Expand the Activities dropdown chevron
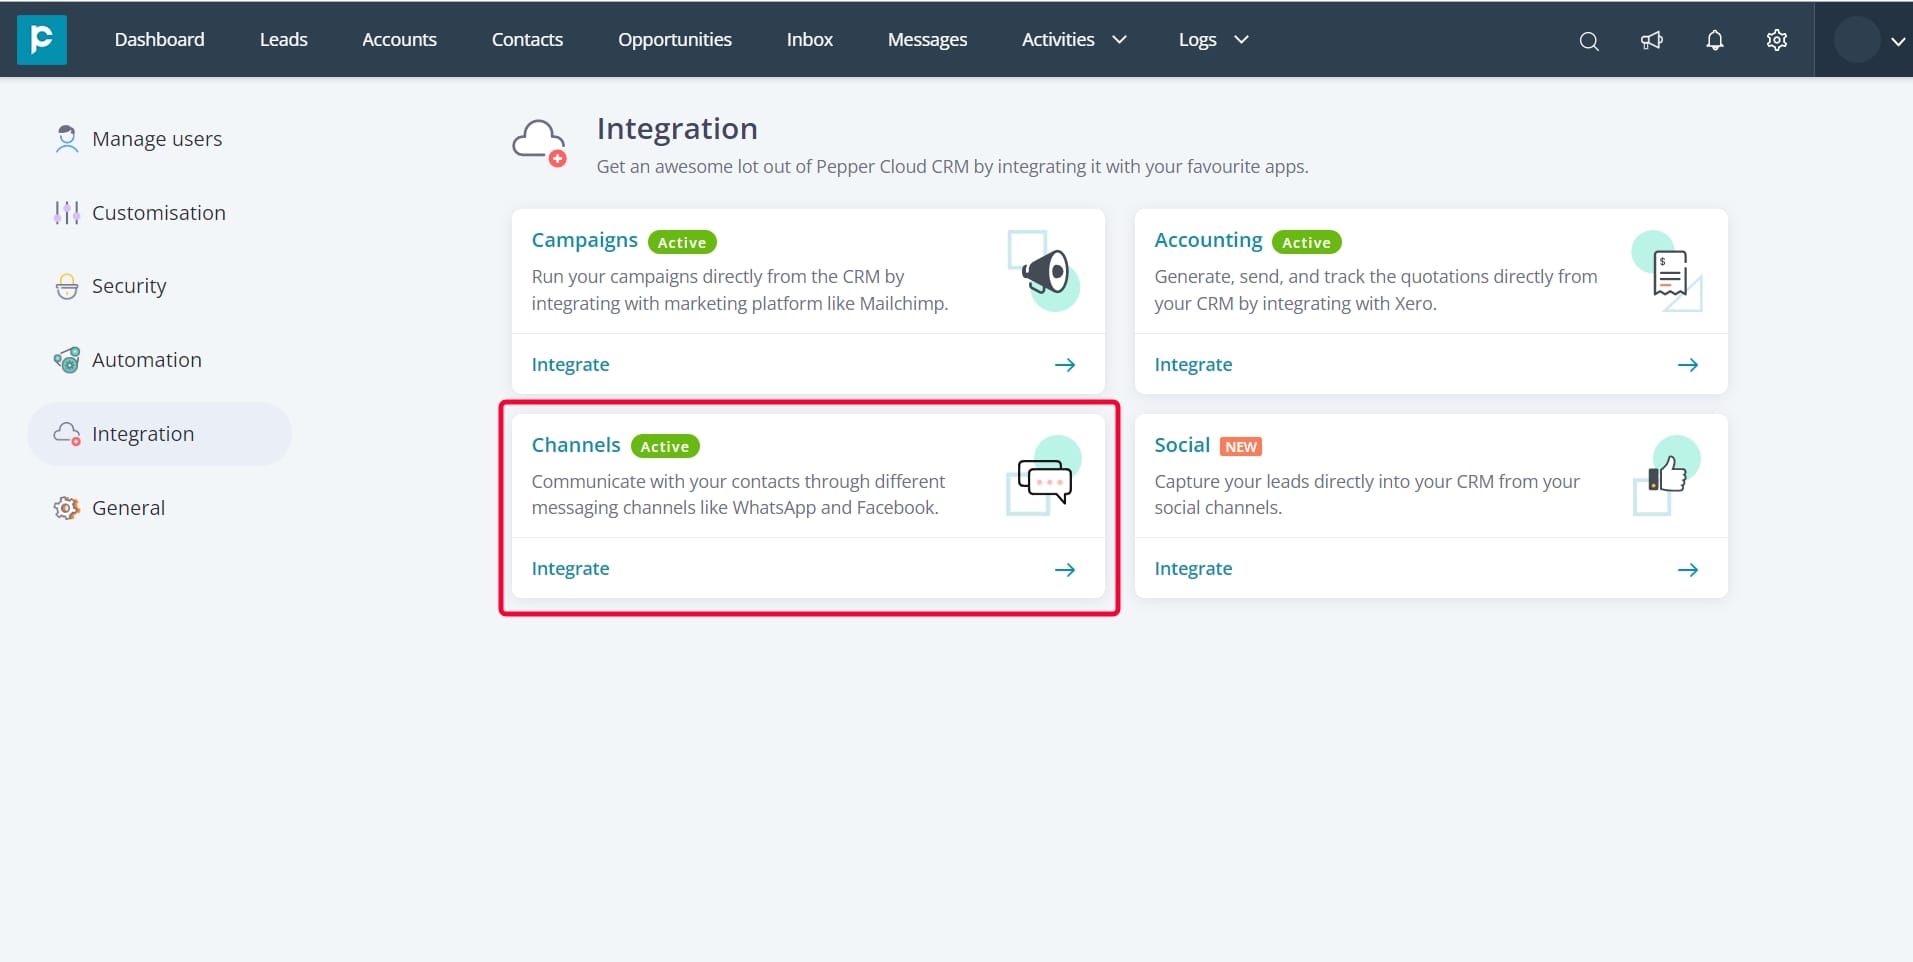Viewport: 1913px width, 962px height. click(x=1119, y=40)
